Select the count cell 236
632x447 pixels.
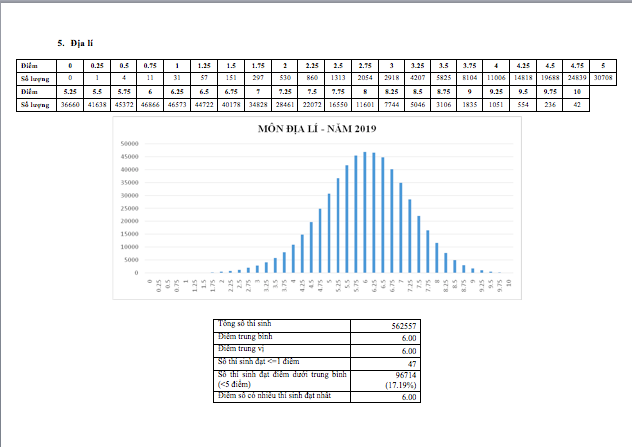pyautogui.click(x=550, y=105)
